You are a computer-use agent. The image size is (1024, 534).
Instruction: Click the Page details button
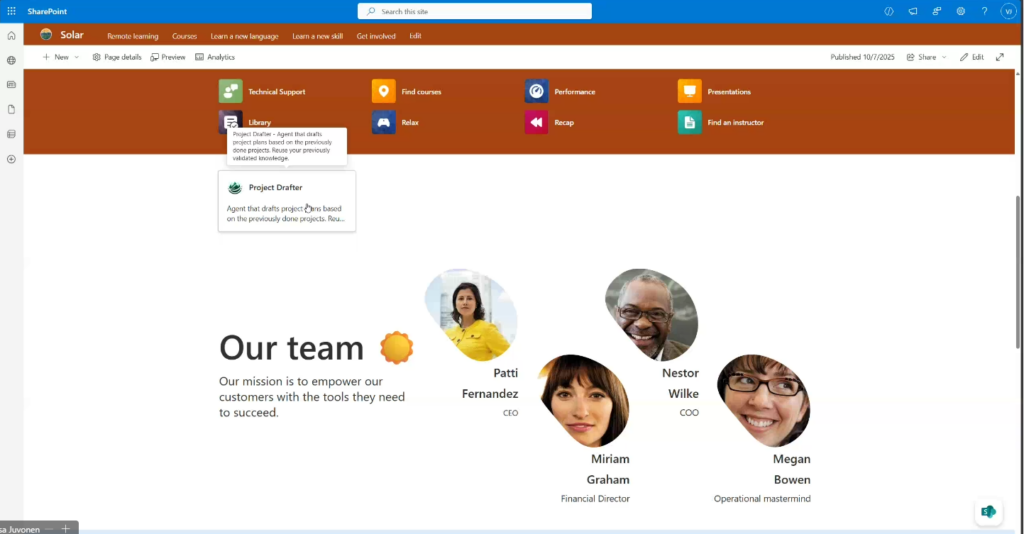117,57
